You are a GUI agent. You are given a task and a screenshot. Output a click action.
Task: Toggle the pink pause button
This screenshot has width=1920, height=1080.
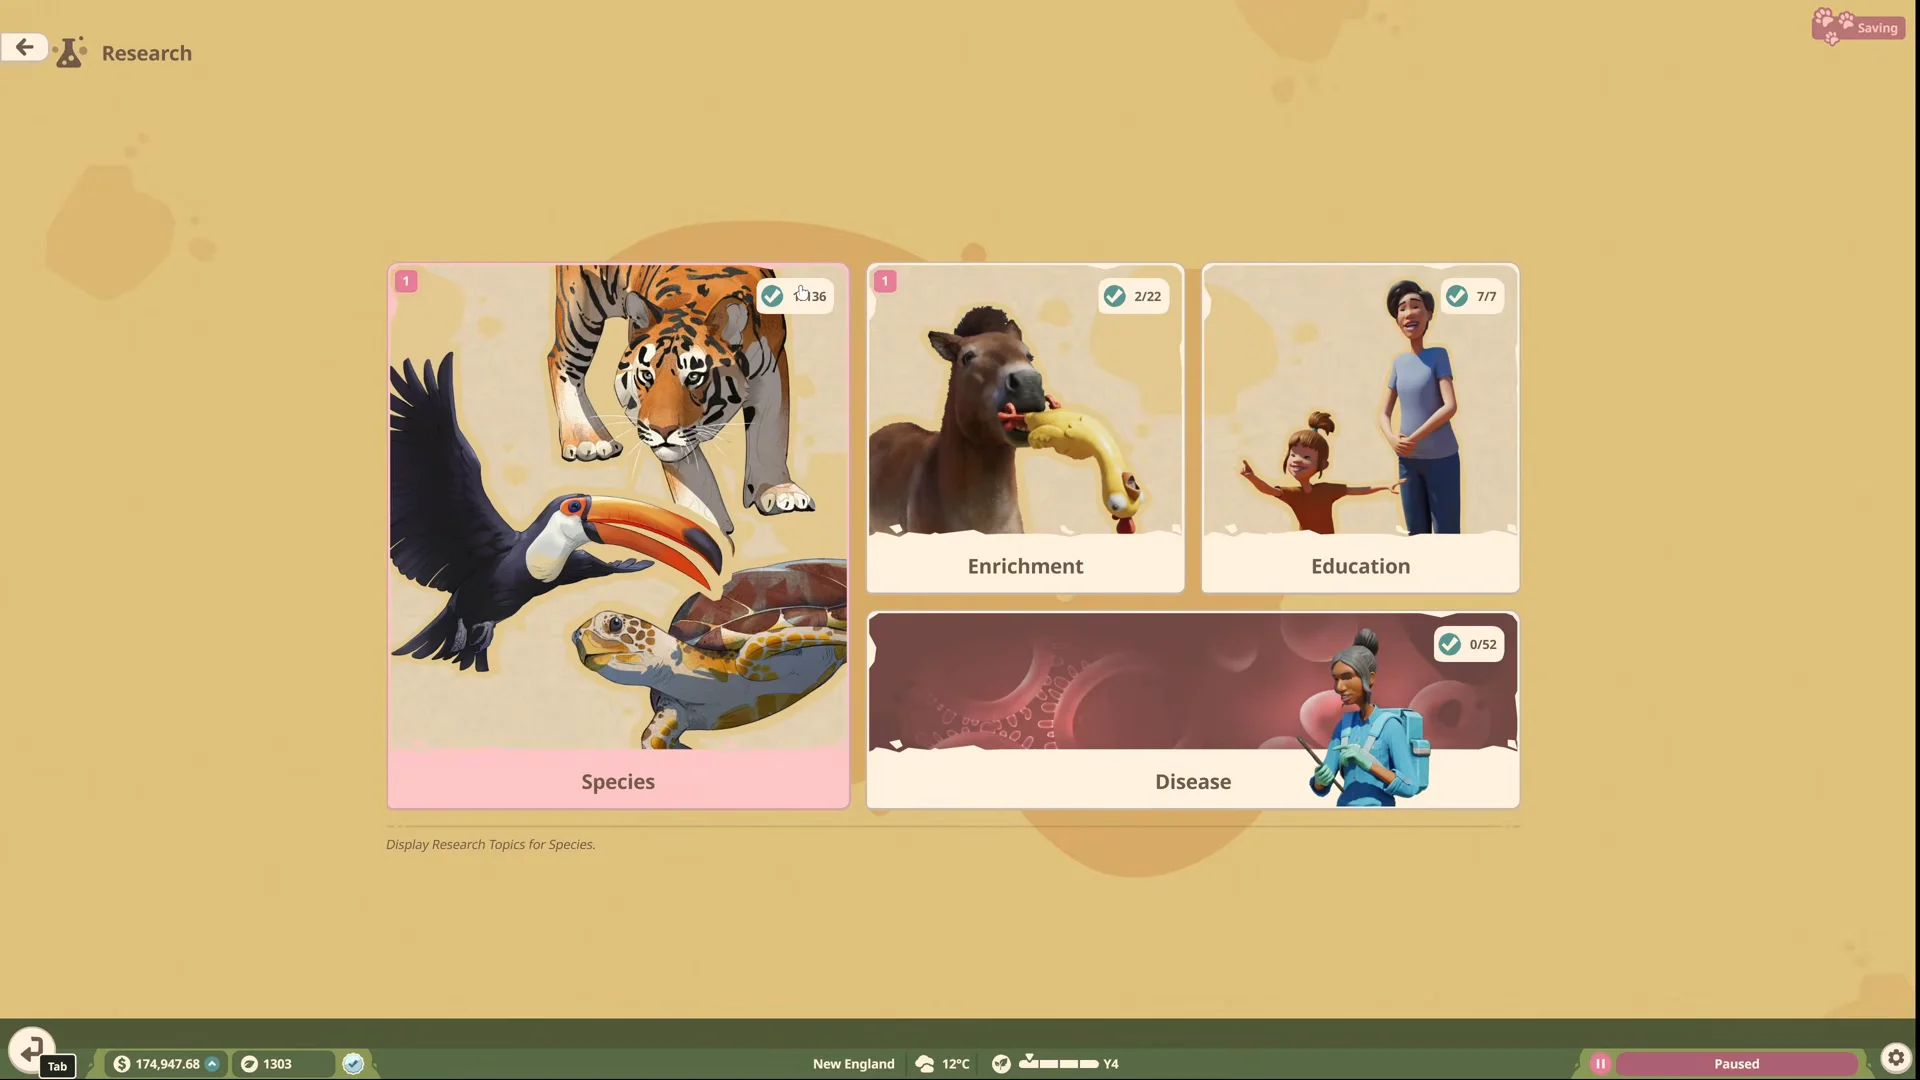1600,1064
